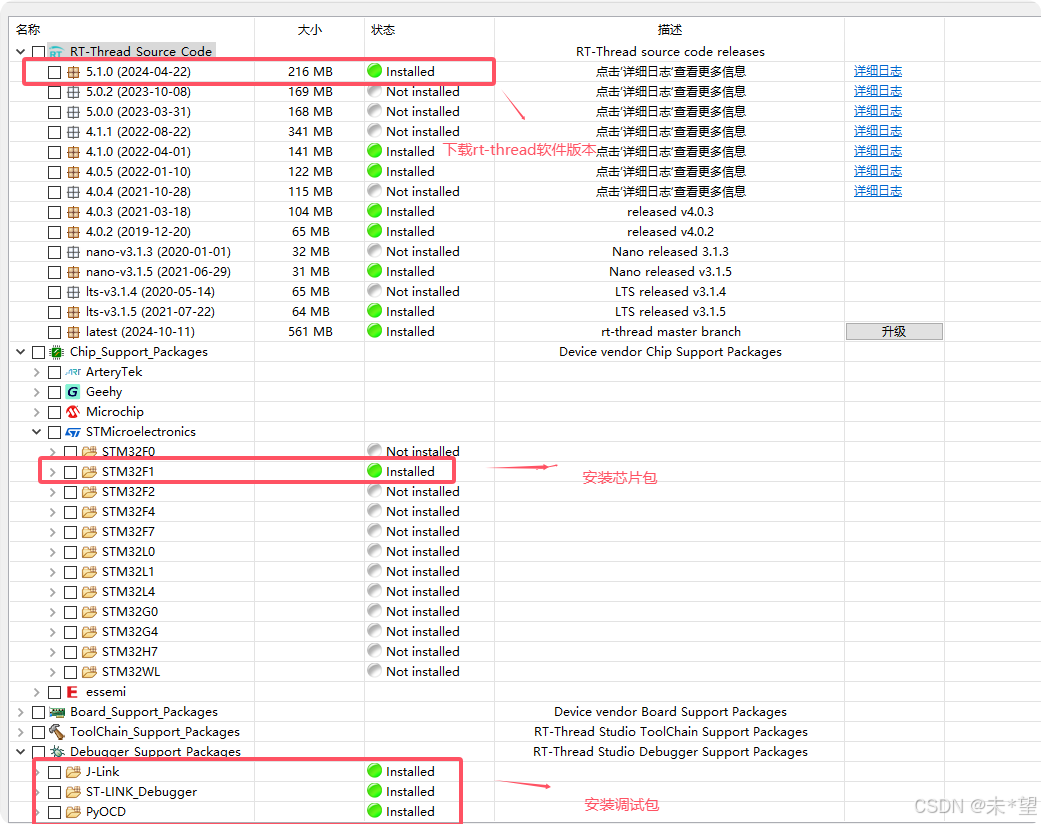Viewport: 1041px width, 824px height.
Task: Click the STM32F1 folder icon
Action: click(90, 472)
